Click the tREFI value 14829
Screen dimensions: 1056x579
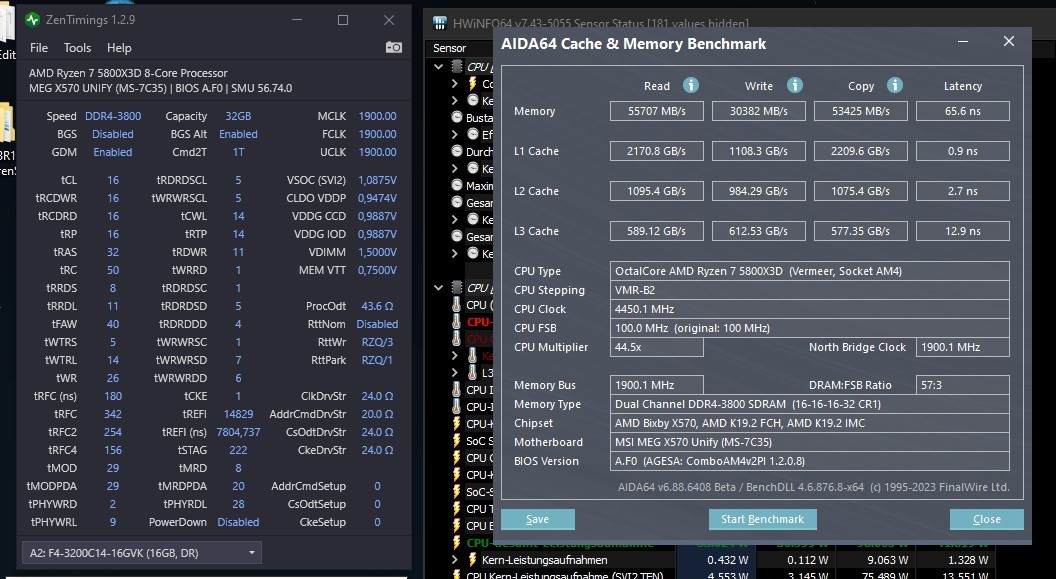238,414
